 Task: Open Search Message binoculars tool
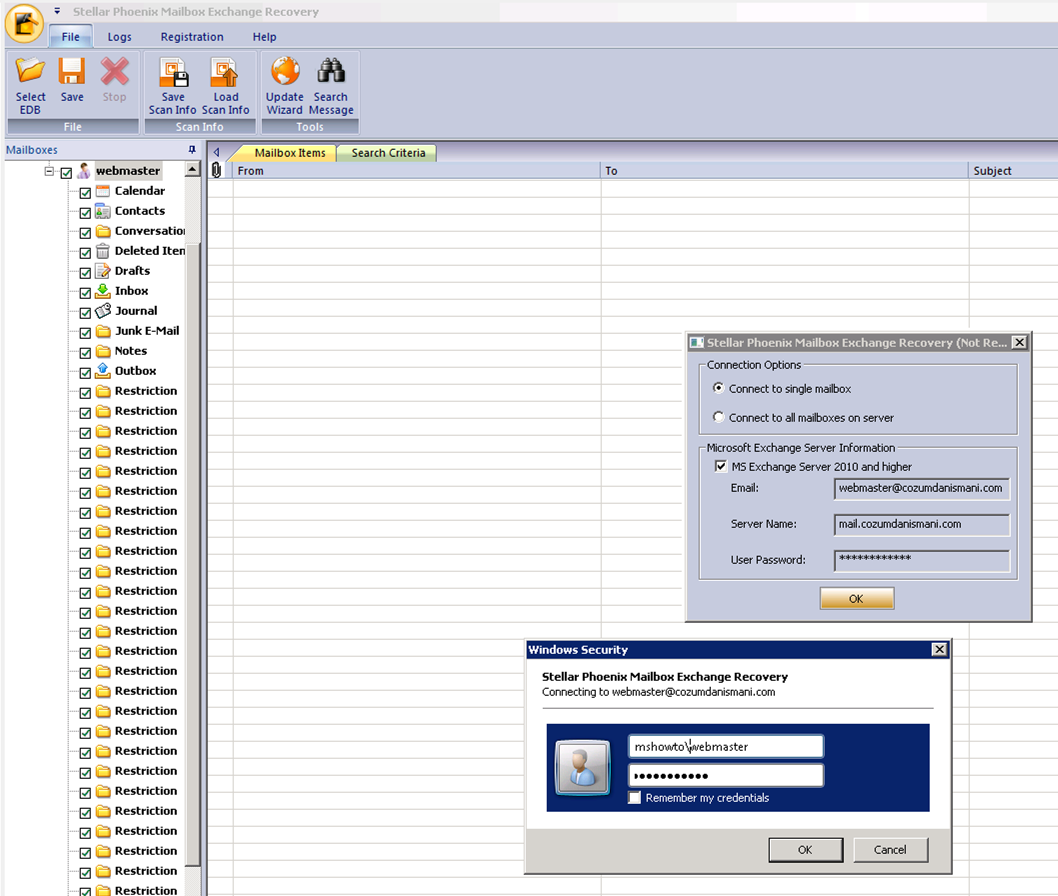(331, 72)
